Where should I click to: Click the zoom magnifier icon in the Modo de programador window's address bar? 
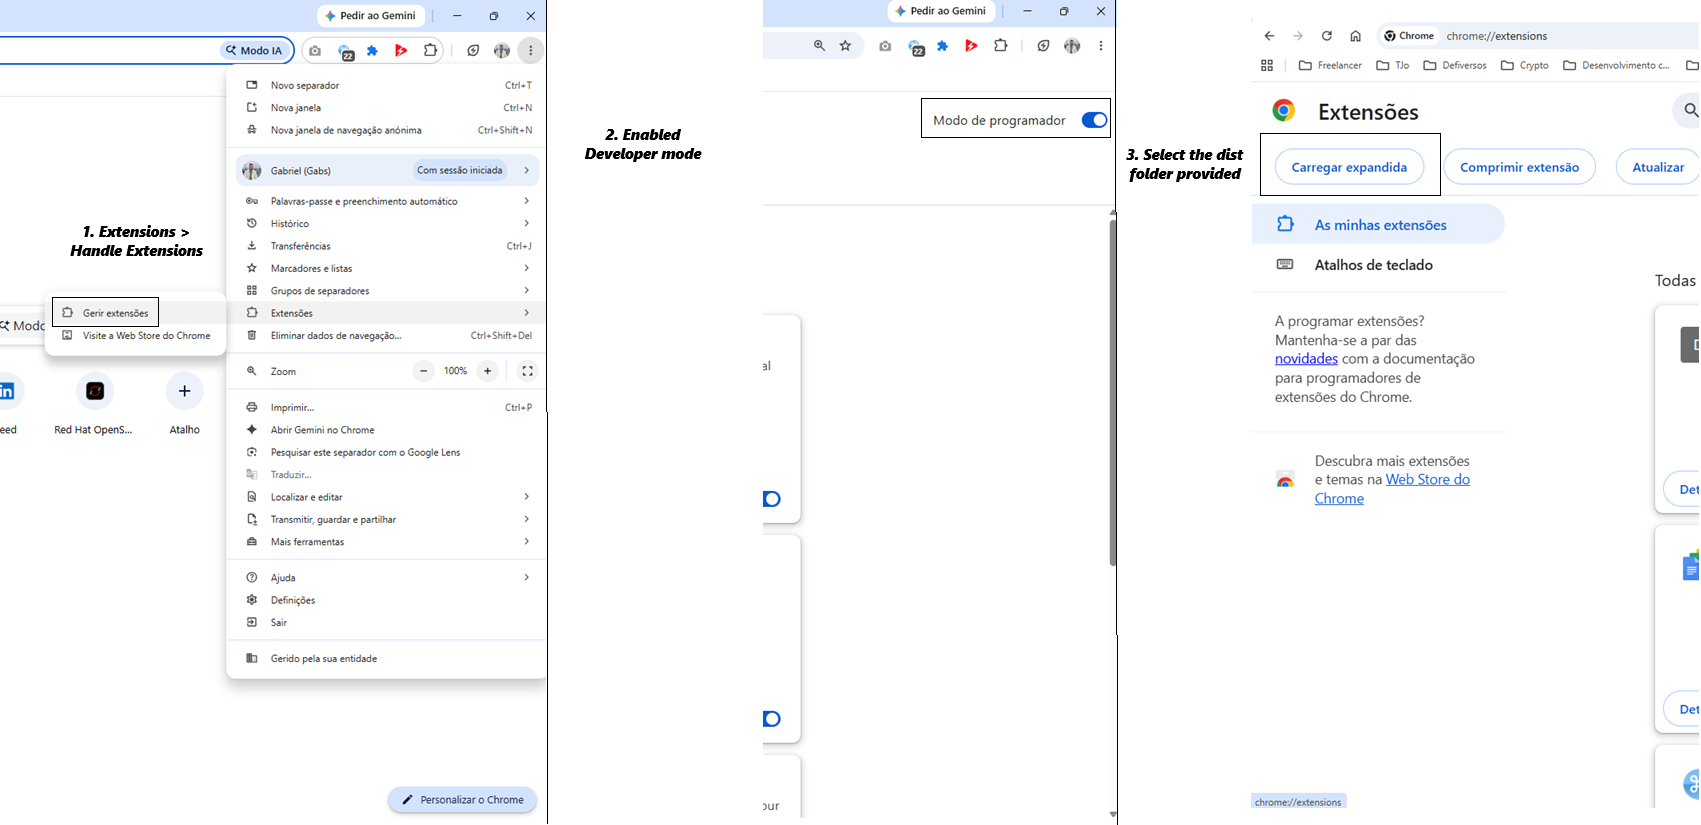pos(819,45)
